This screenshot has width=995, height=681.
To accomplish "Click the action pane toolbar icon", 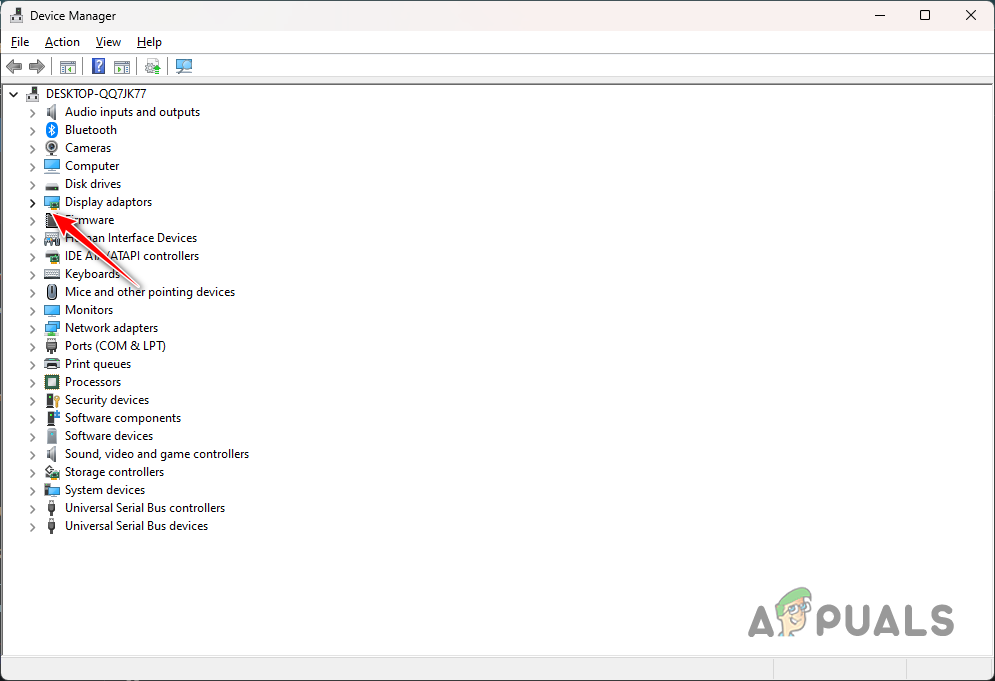I will coord(122,66).
